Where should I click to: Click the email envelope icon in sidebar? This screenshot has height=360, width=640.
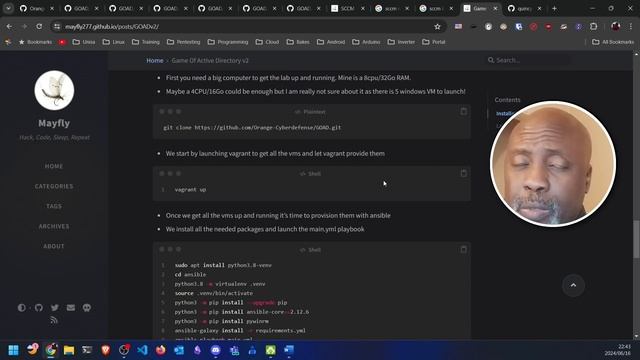71,308
